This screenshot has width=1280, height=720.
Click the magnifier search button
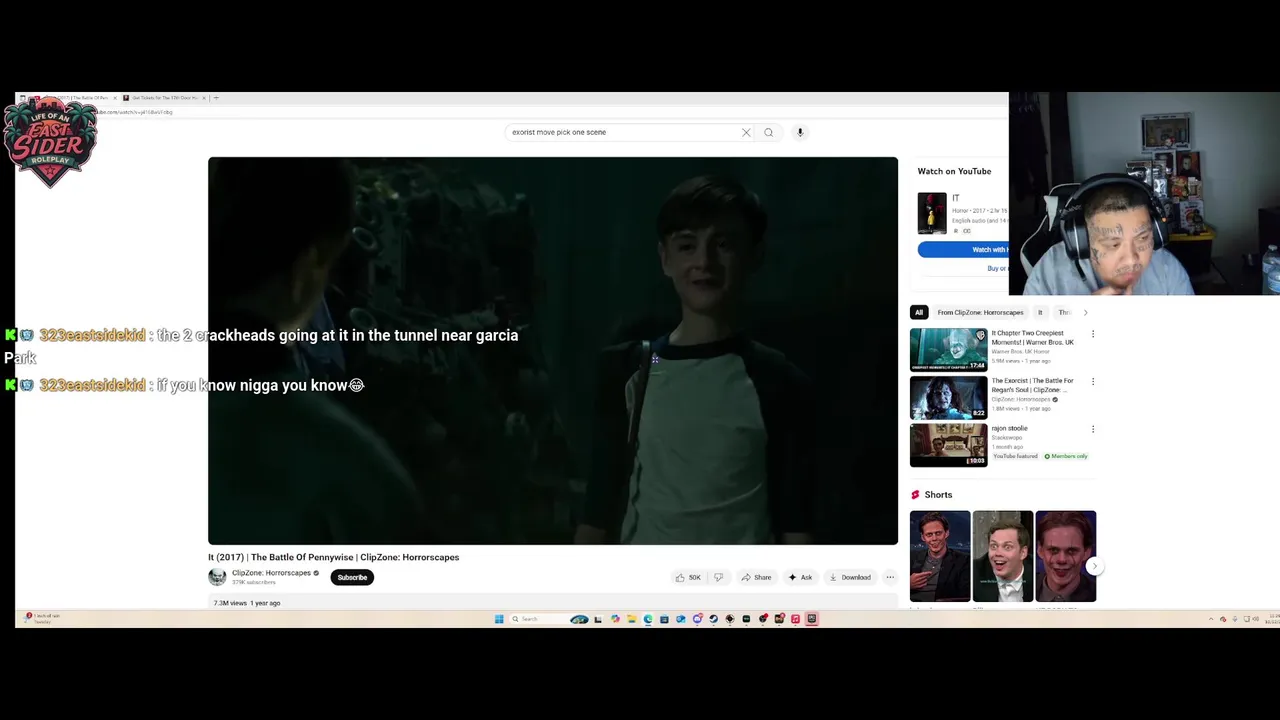(x=768, y=132)
